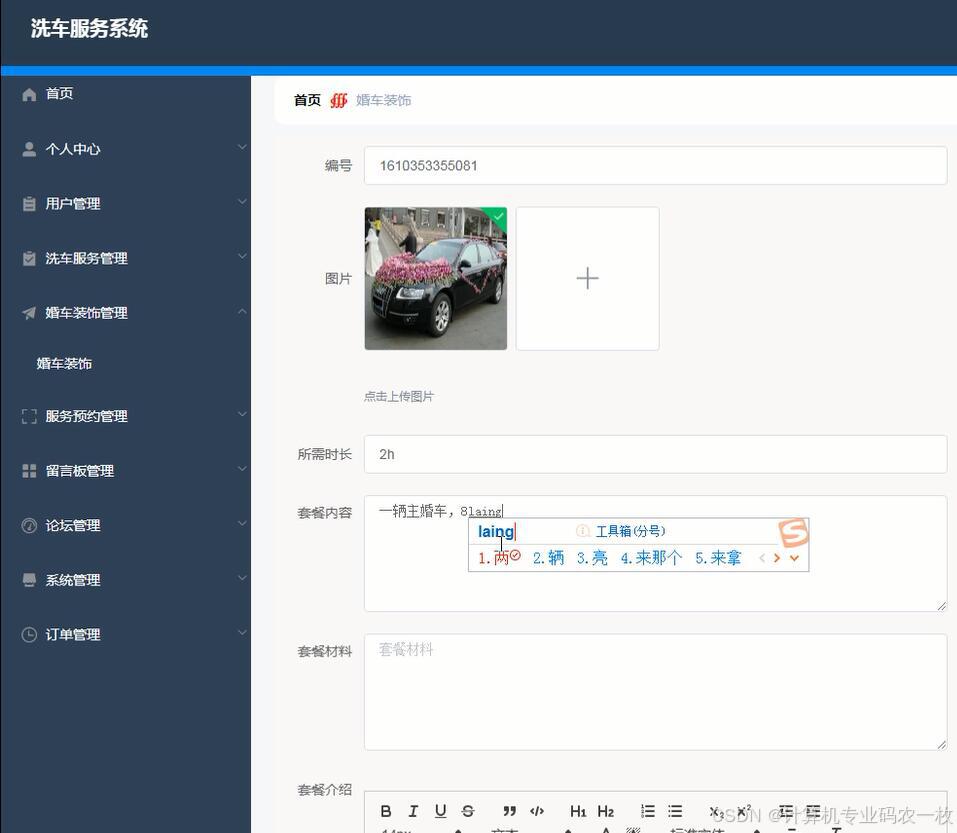Expand the 留言板管理 submenu chevron

(242, 469)
